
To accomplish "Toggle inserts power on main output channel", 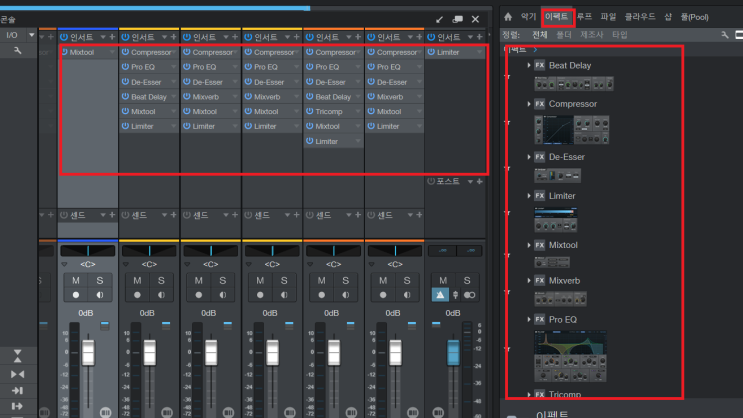I will 431,37.
